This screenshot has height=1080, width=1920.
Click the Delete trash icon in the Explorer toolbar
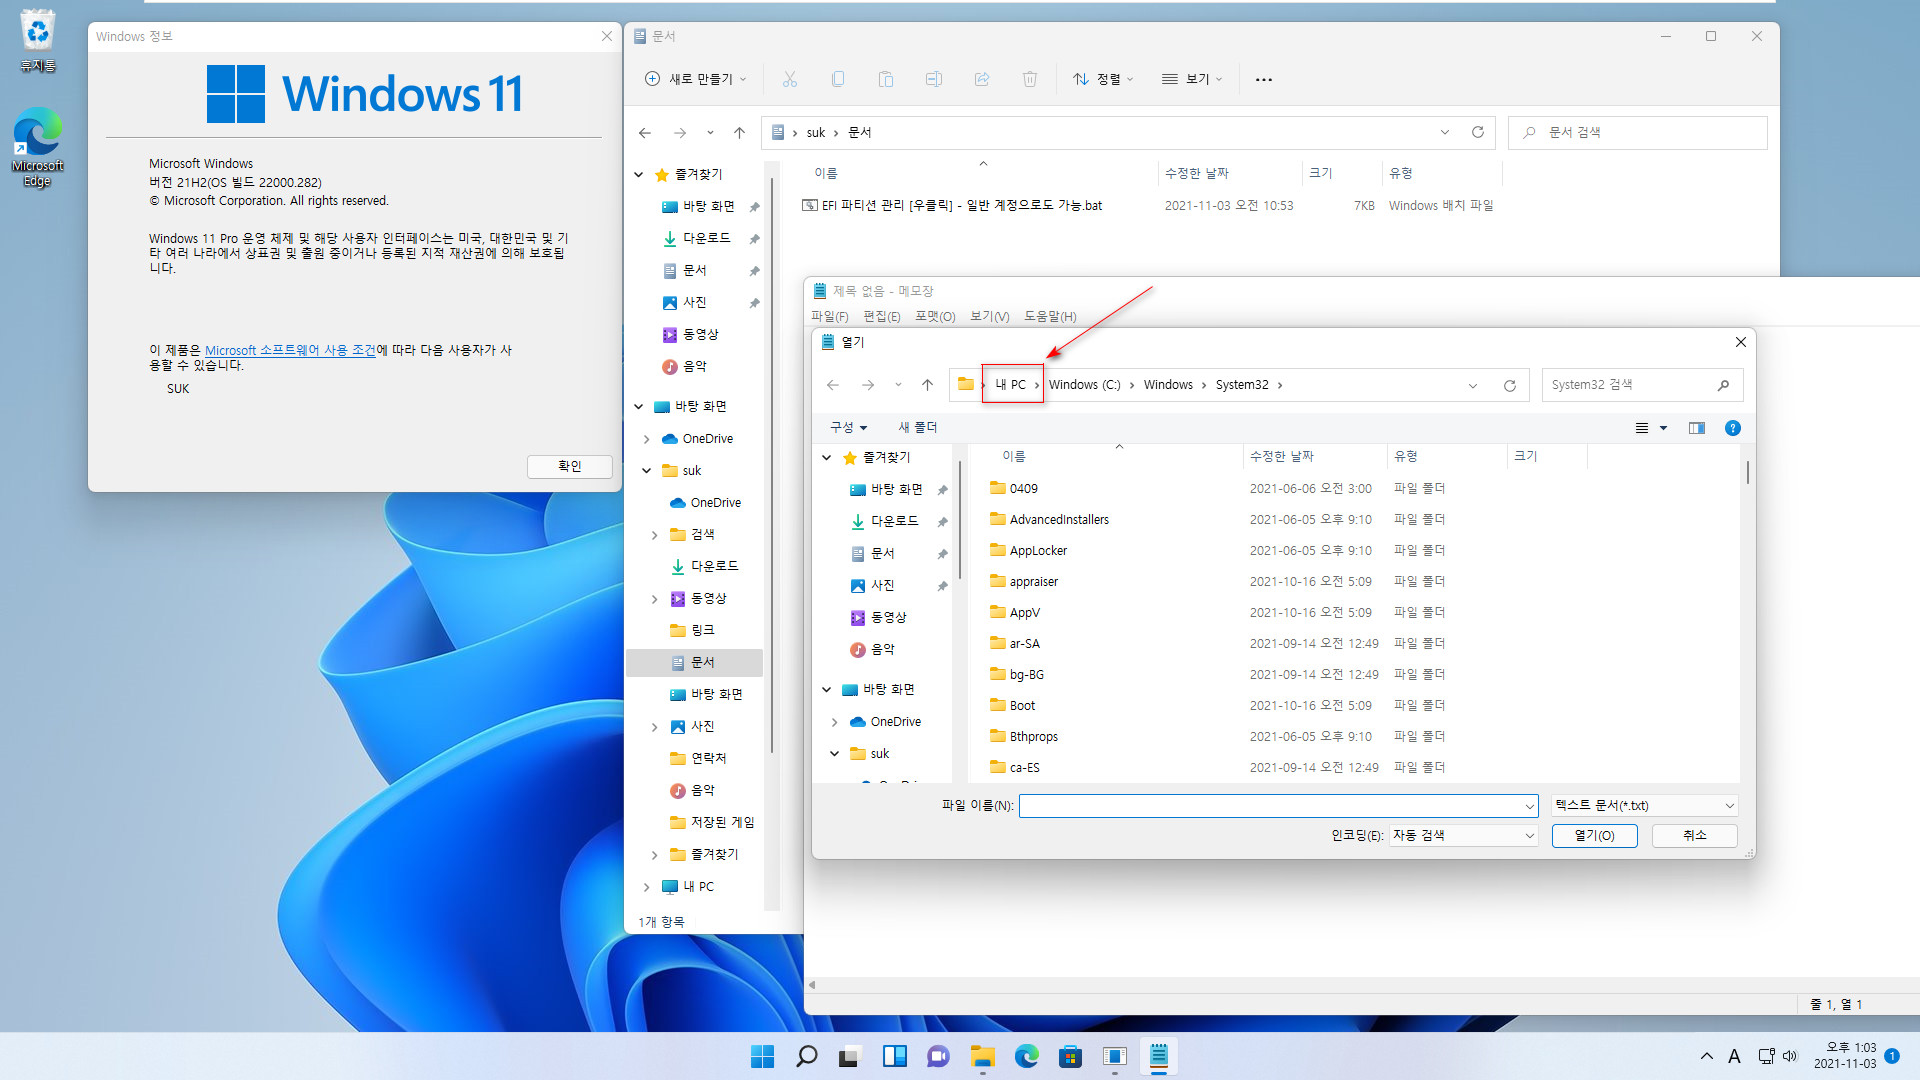pyautogui.click(x=1030, y=79)
